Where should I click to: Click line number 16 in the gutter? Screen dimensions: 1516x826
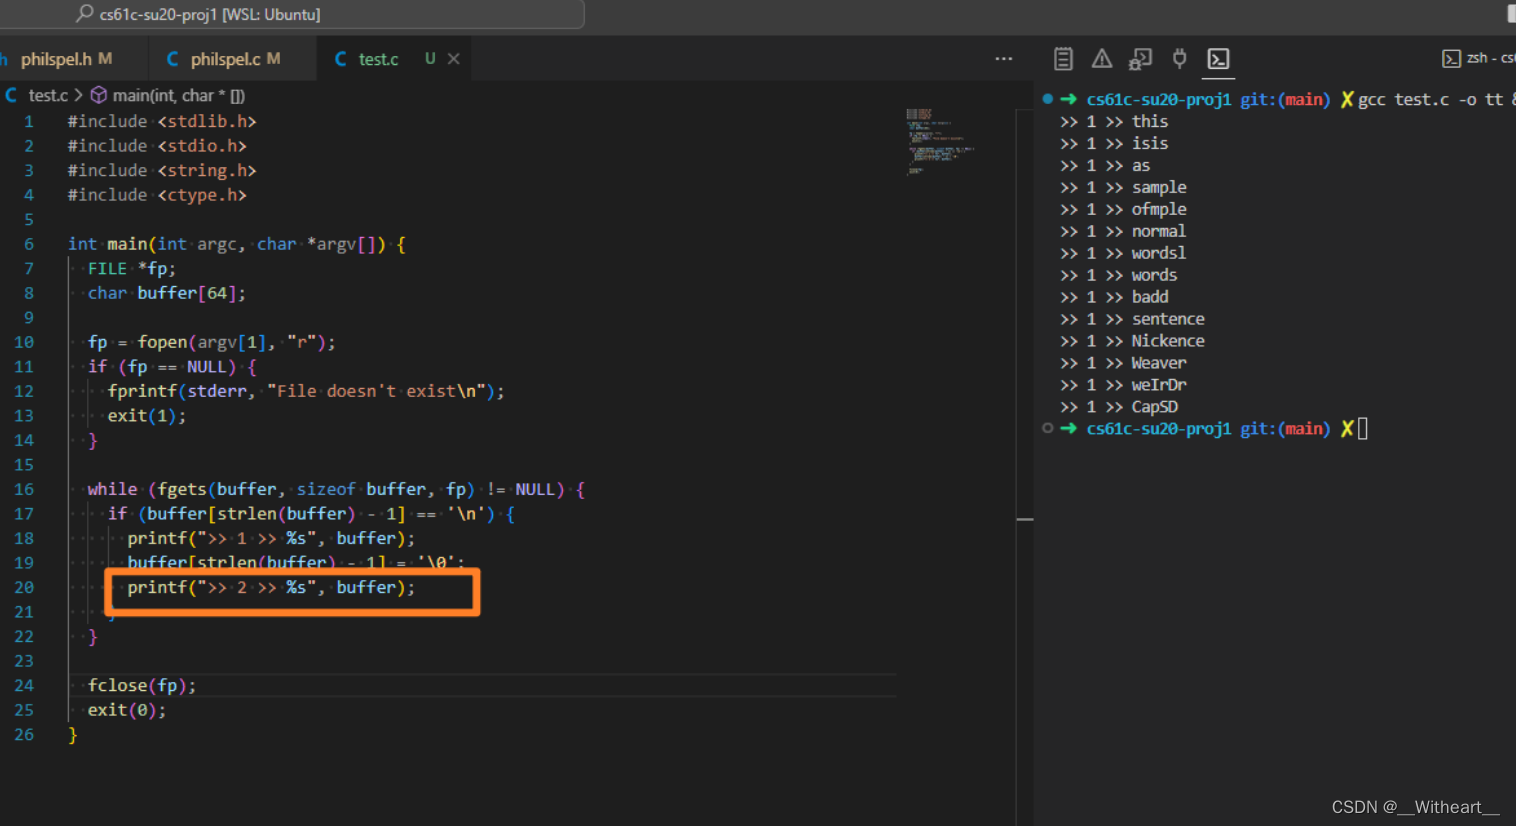pyautogui.click(x=24, y=489)
